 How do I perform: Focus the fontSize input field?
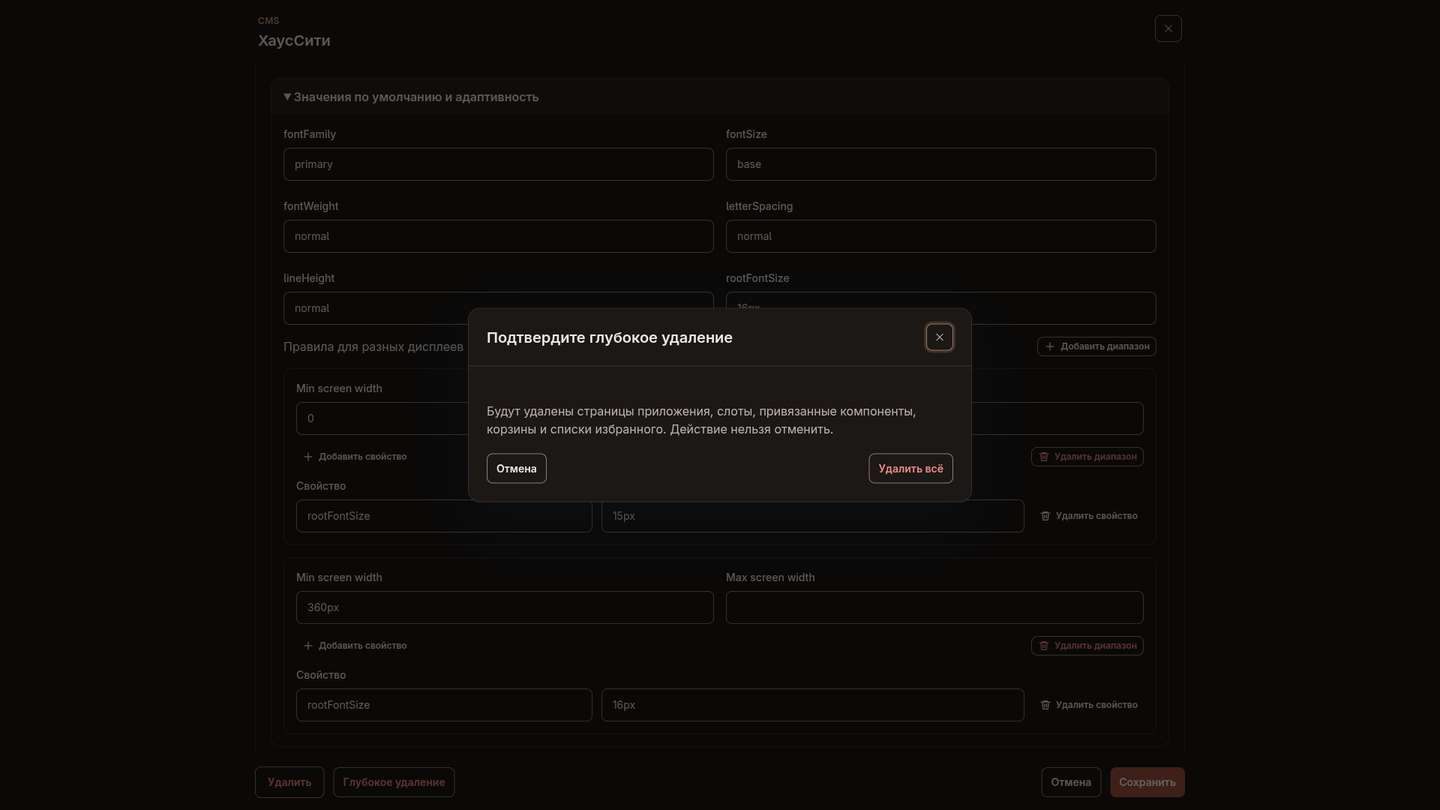coord(941,164)
